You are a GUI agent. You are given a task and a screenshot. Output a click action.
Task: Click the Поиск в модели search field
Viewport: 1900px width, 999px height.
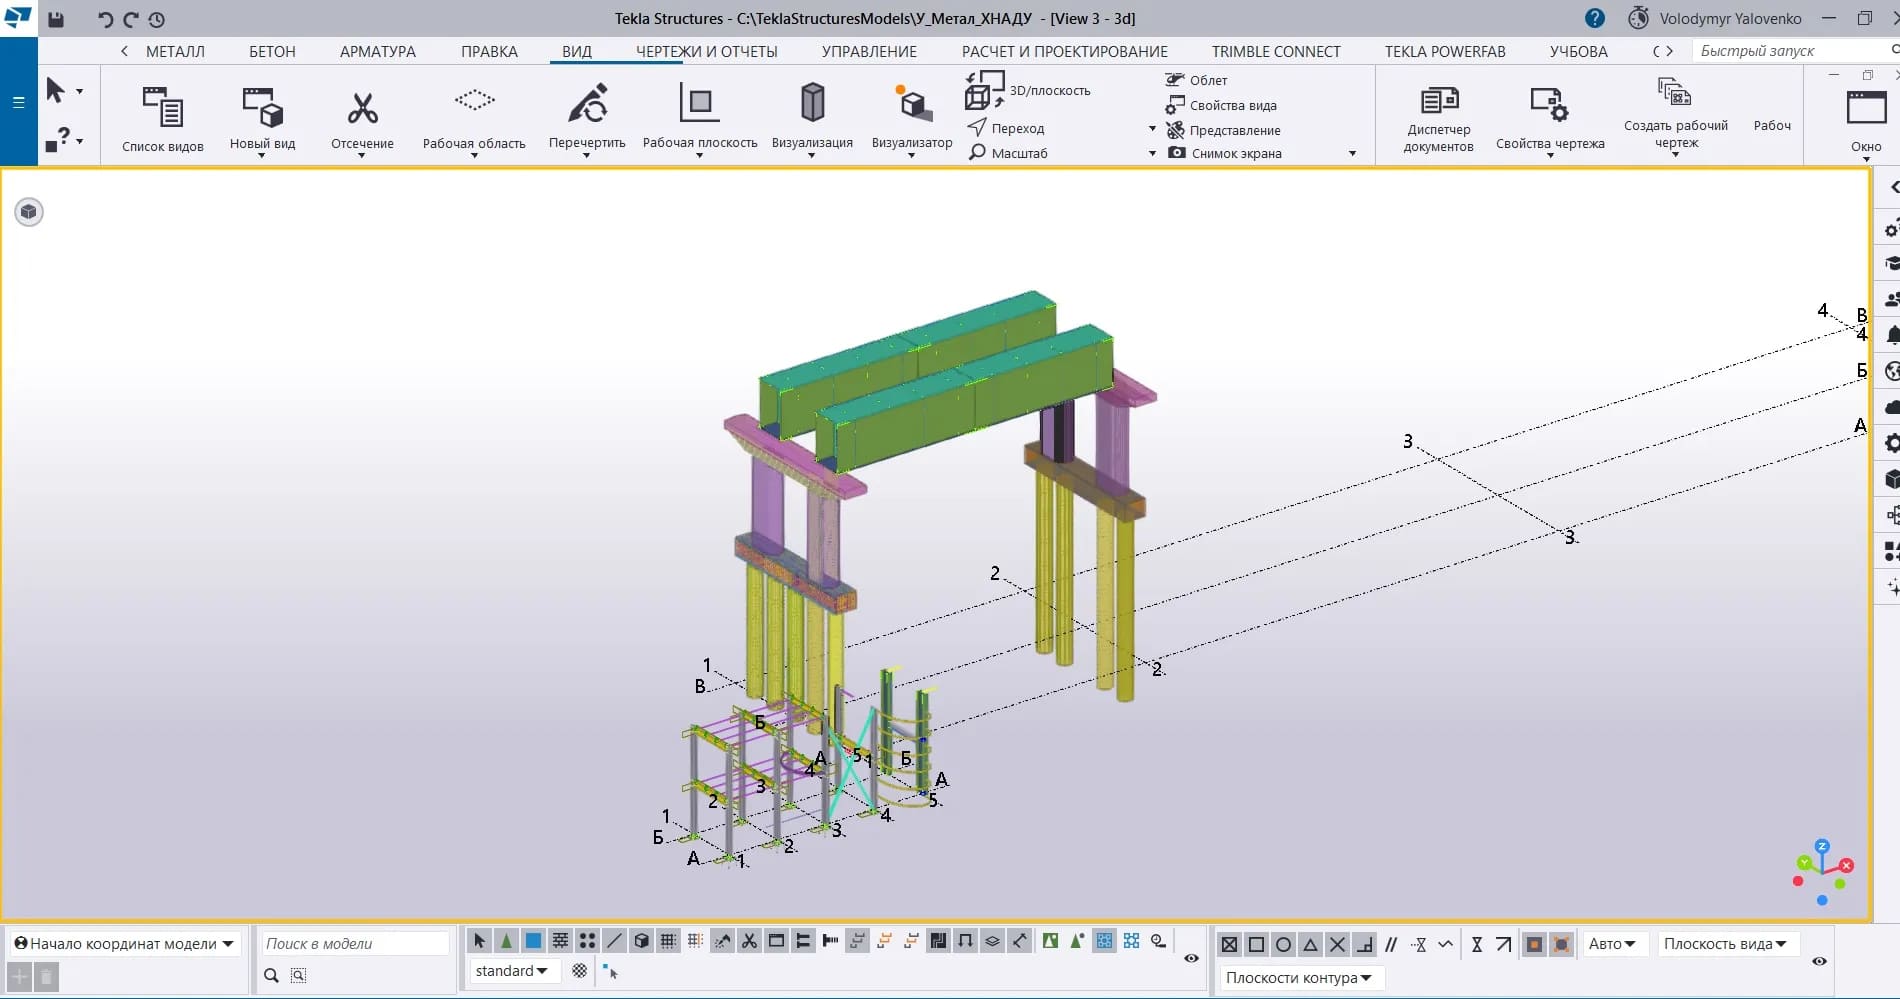click(x=354, y=944)
